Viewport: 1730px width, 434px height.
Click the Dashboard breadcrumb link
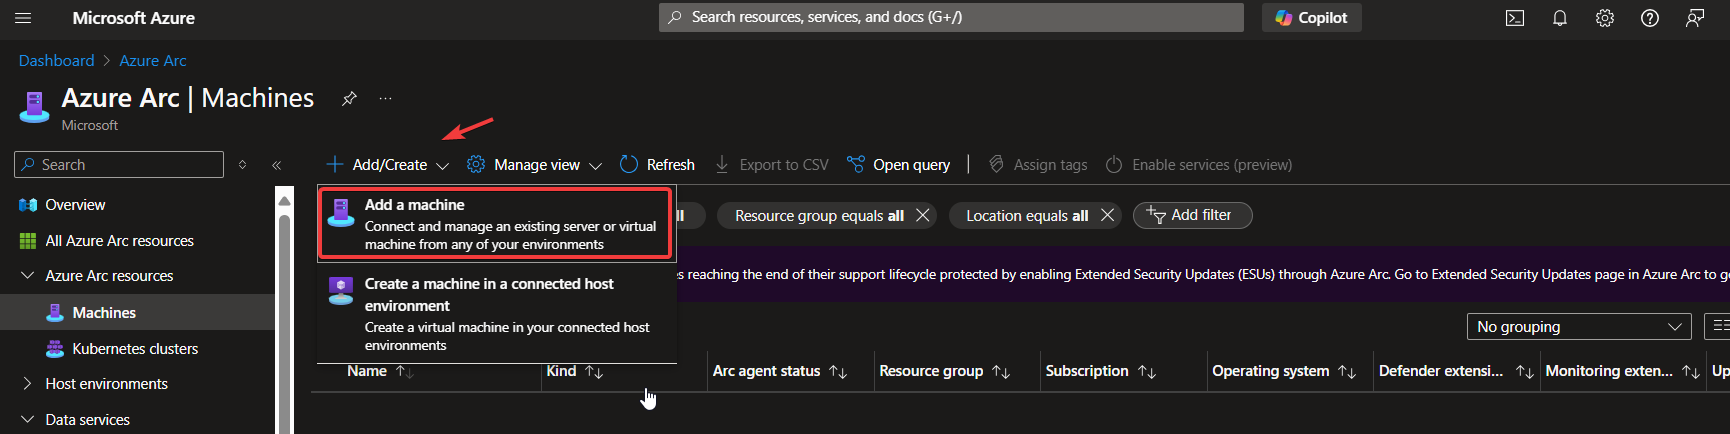56,61
